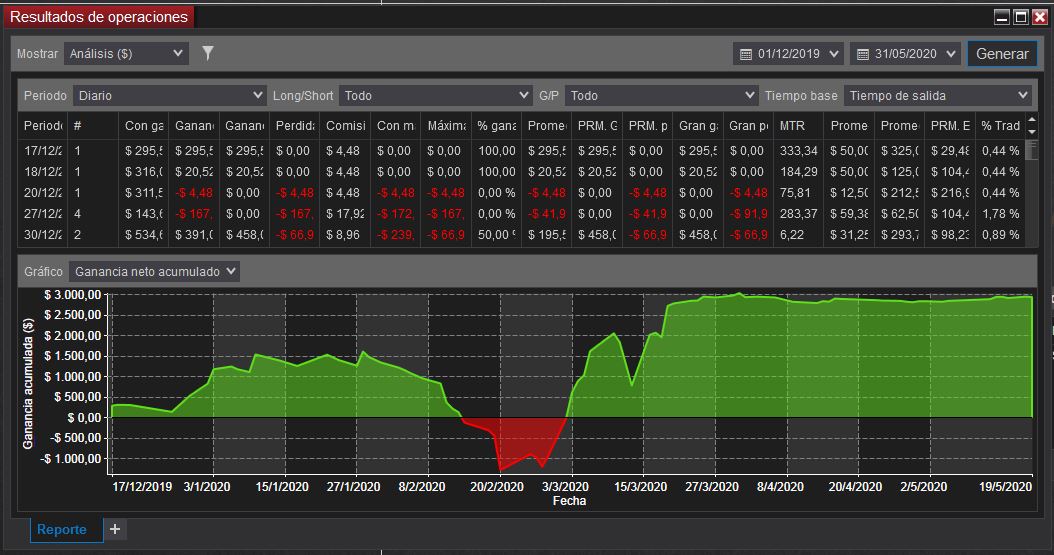
Task: Click chart y-axis label $ 3.000,00
Action: click(x=73, y=294)
